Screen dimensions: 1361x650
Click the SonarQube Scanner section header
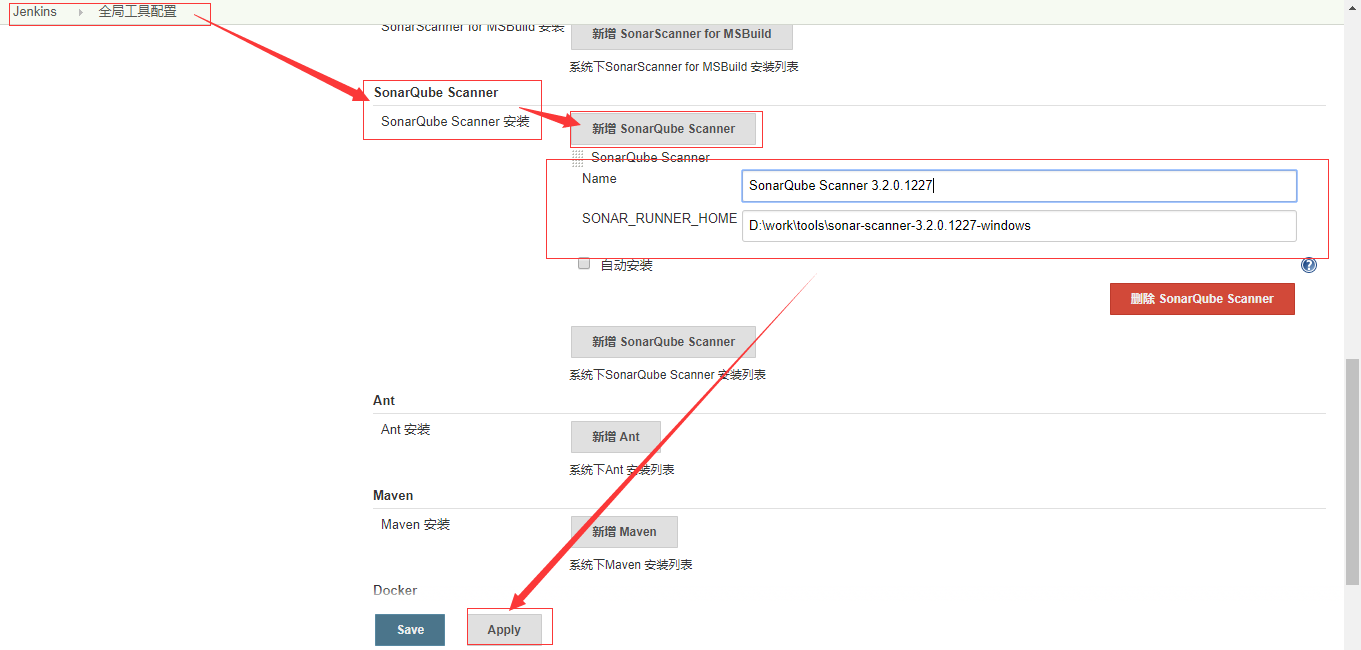coord(435,92)
